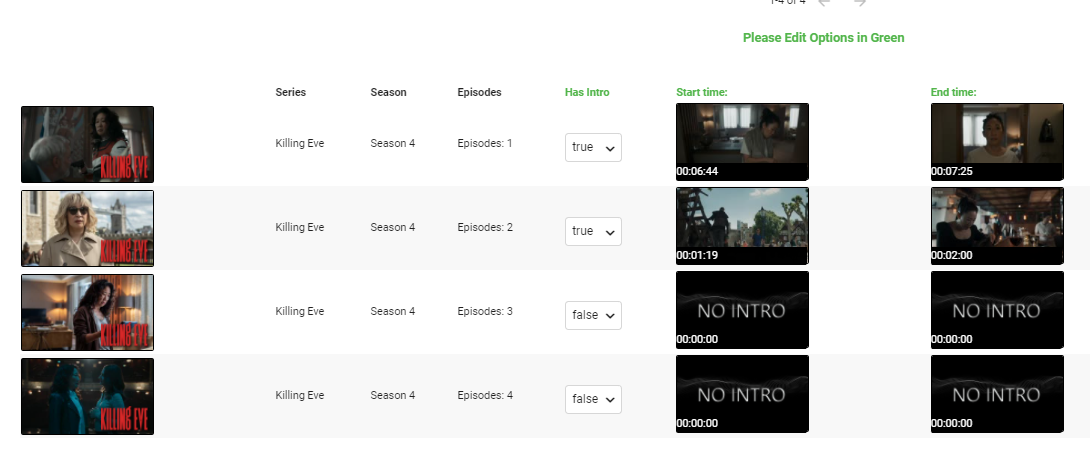Select the Killing Eve Episode 4 poster thumbnail
This screenshot has width=1090, height=455.
(88, 397)
